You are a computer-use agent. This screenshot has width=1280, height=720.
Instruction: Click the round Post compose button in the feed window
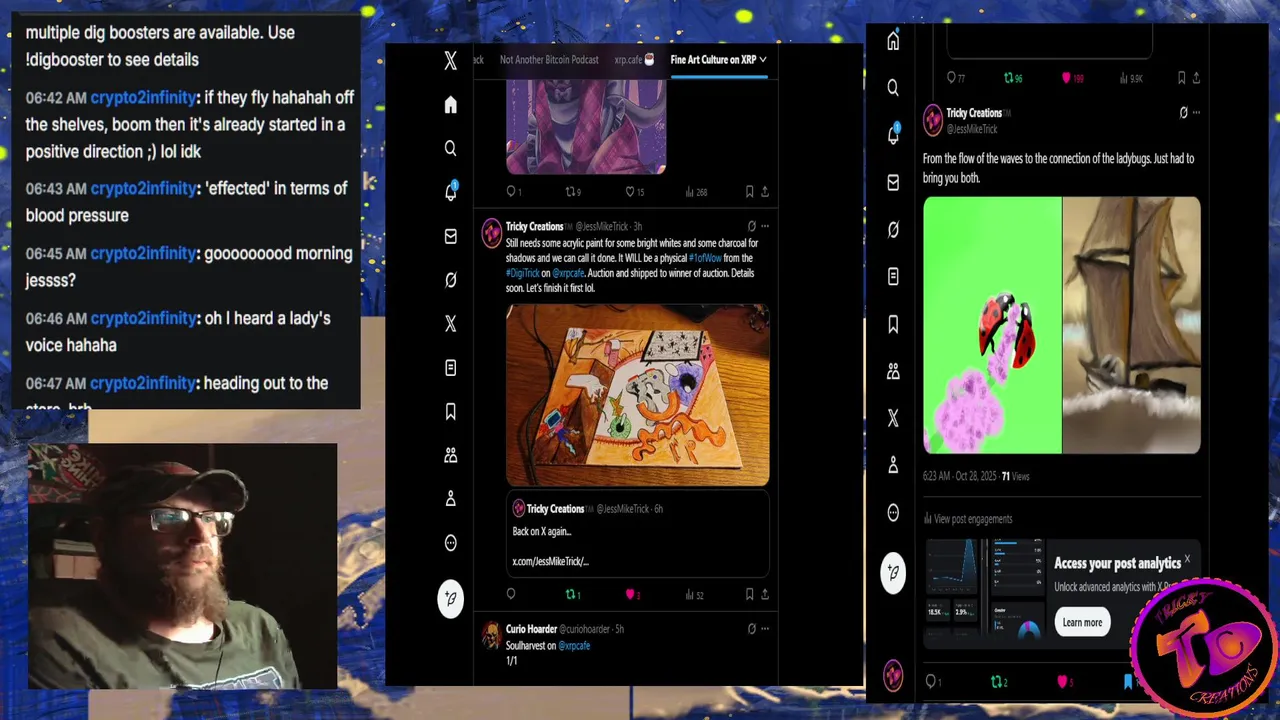[x=450, y=599]
